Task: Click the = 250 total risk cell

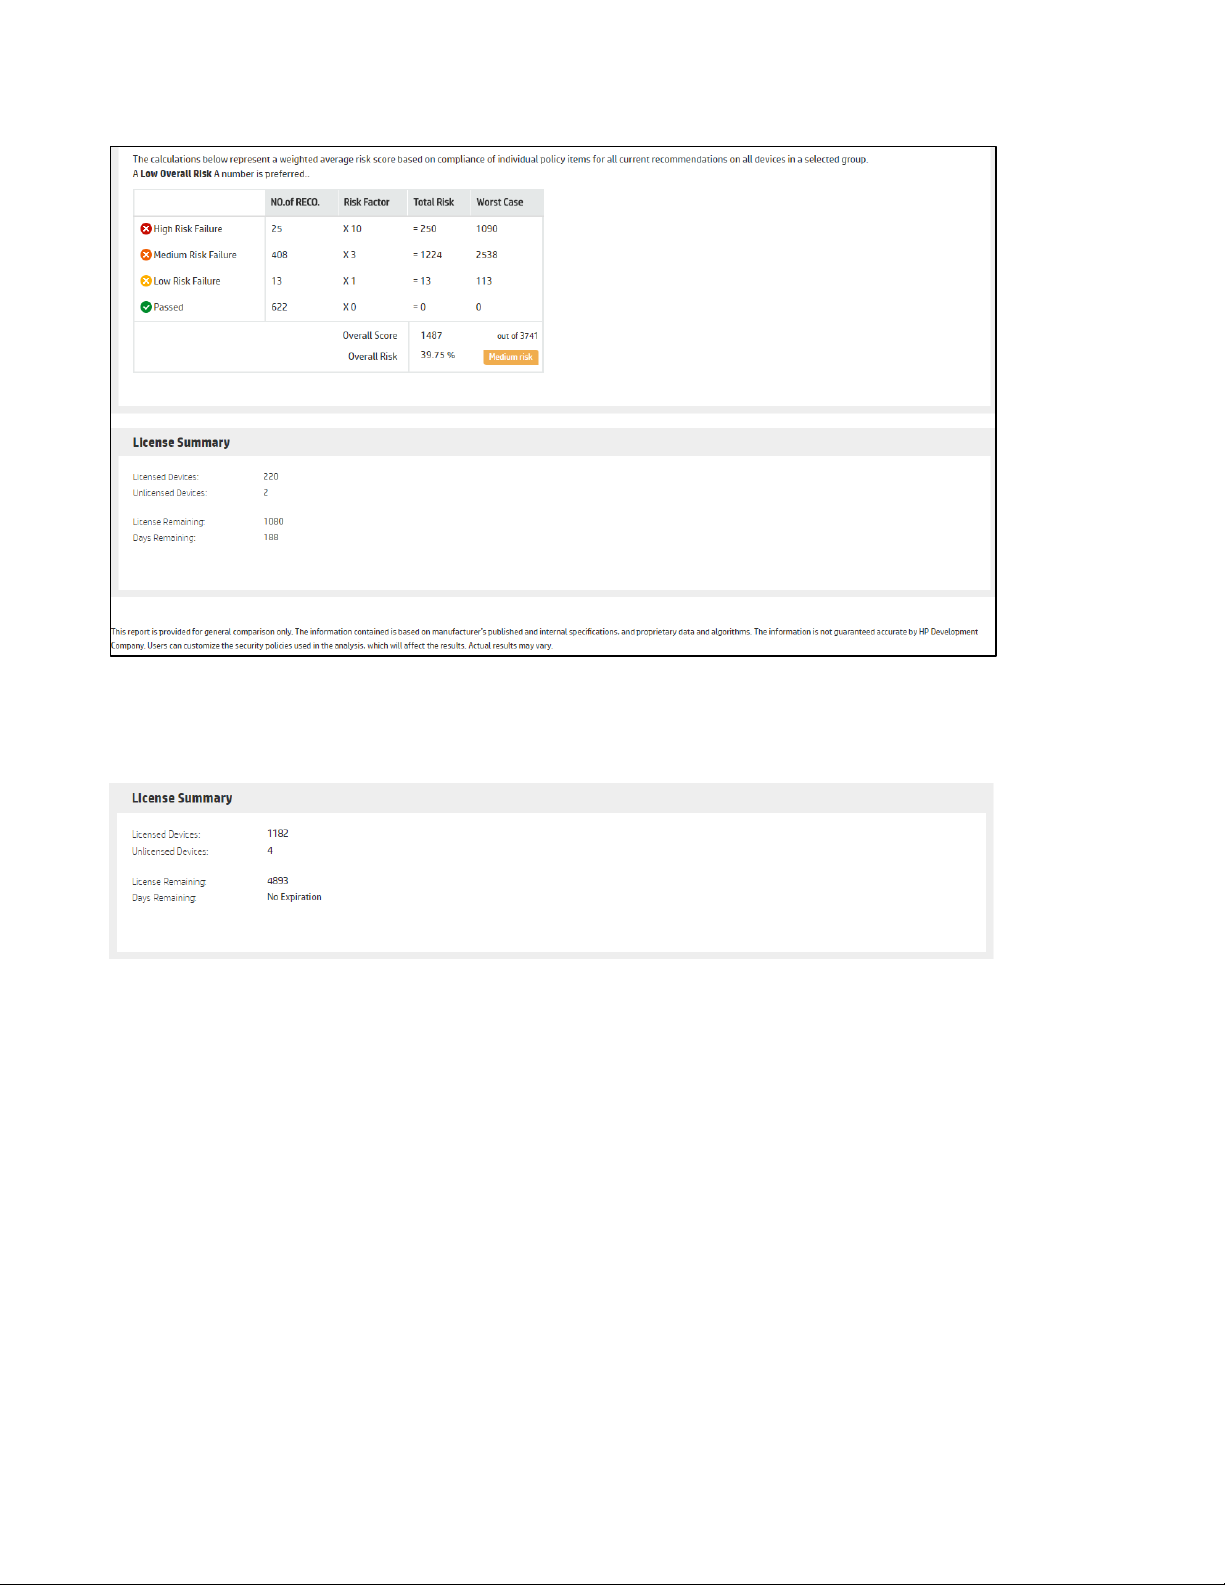Action: (x=425, y=229)
